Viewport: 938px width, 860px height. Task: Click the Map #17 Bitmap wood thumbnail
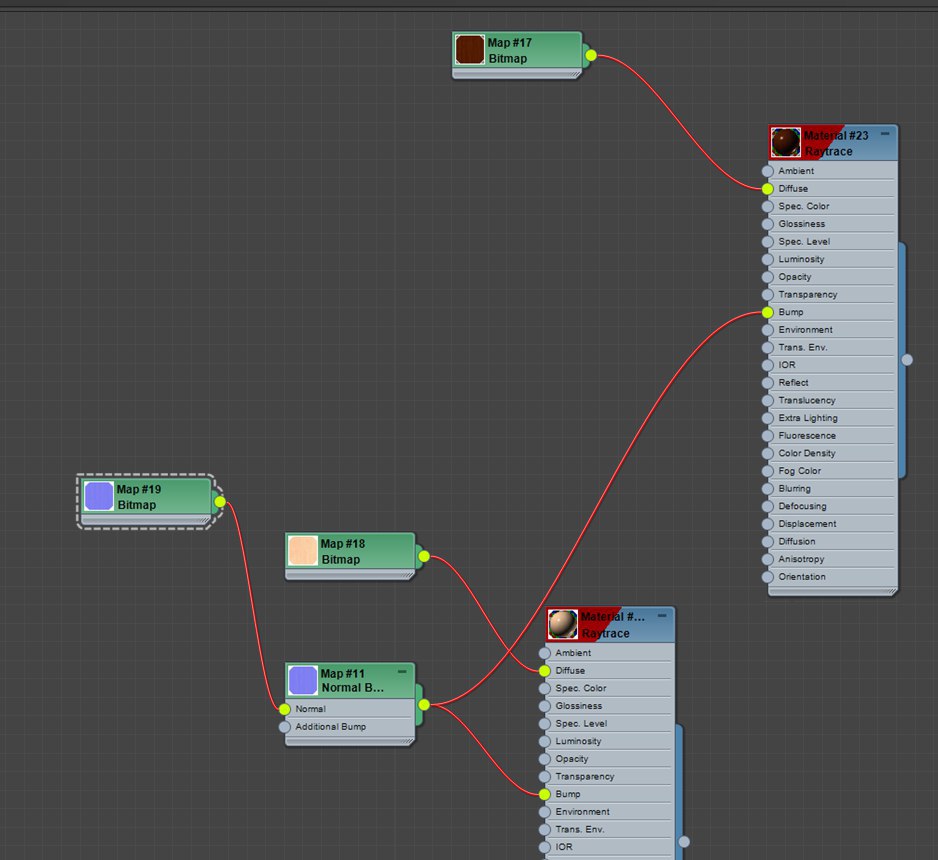470,50
